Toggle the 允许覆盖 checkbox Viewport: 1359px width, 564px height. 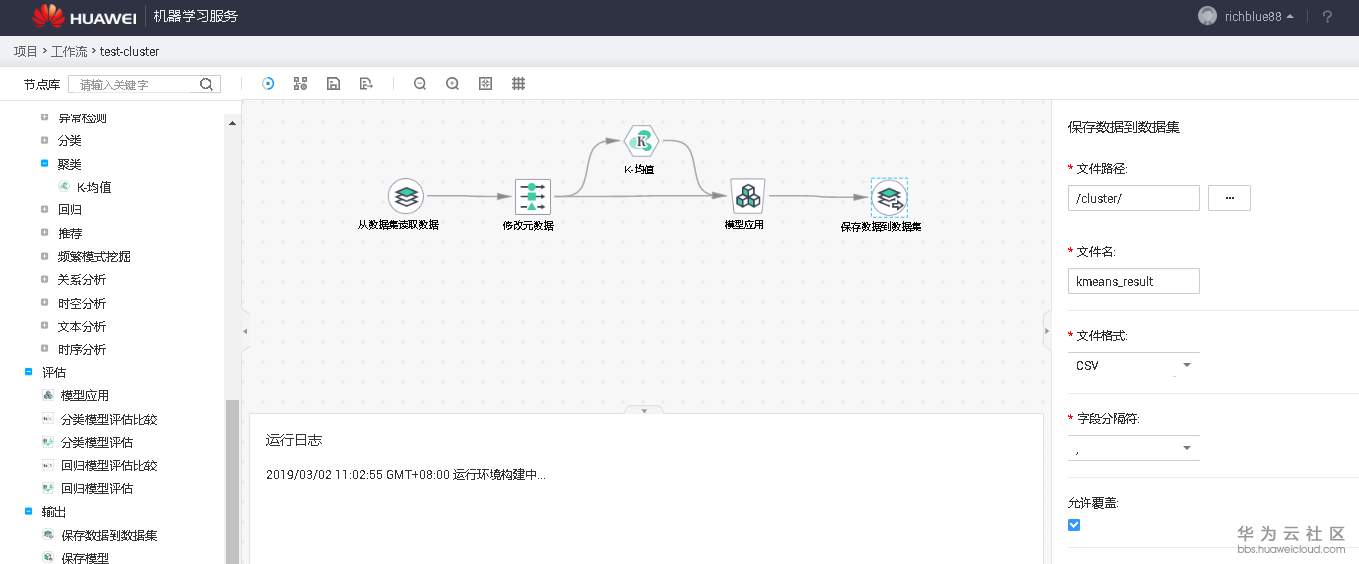click(1074, 525)
